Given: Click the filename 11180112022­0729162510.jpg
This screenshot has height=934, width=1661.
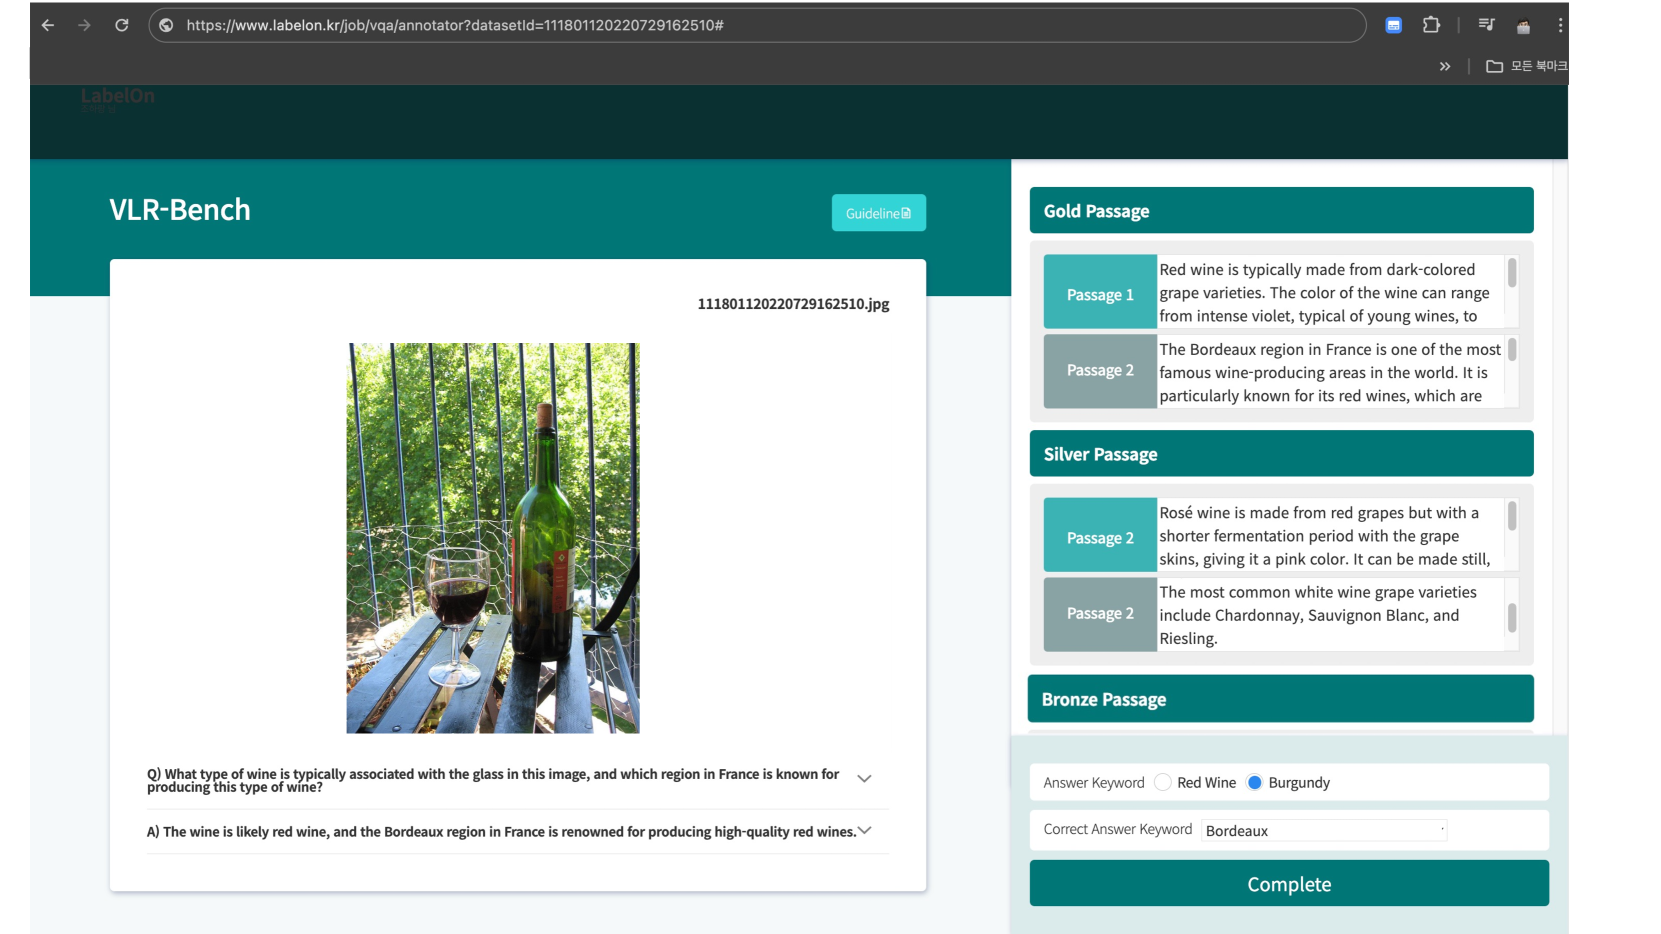Looking at the screenshot, I should [x=793, y=304].
